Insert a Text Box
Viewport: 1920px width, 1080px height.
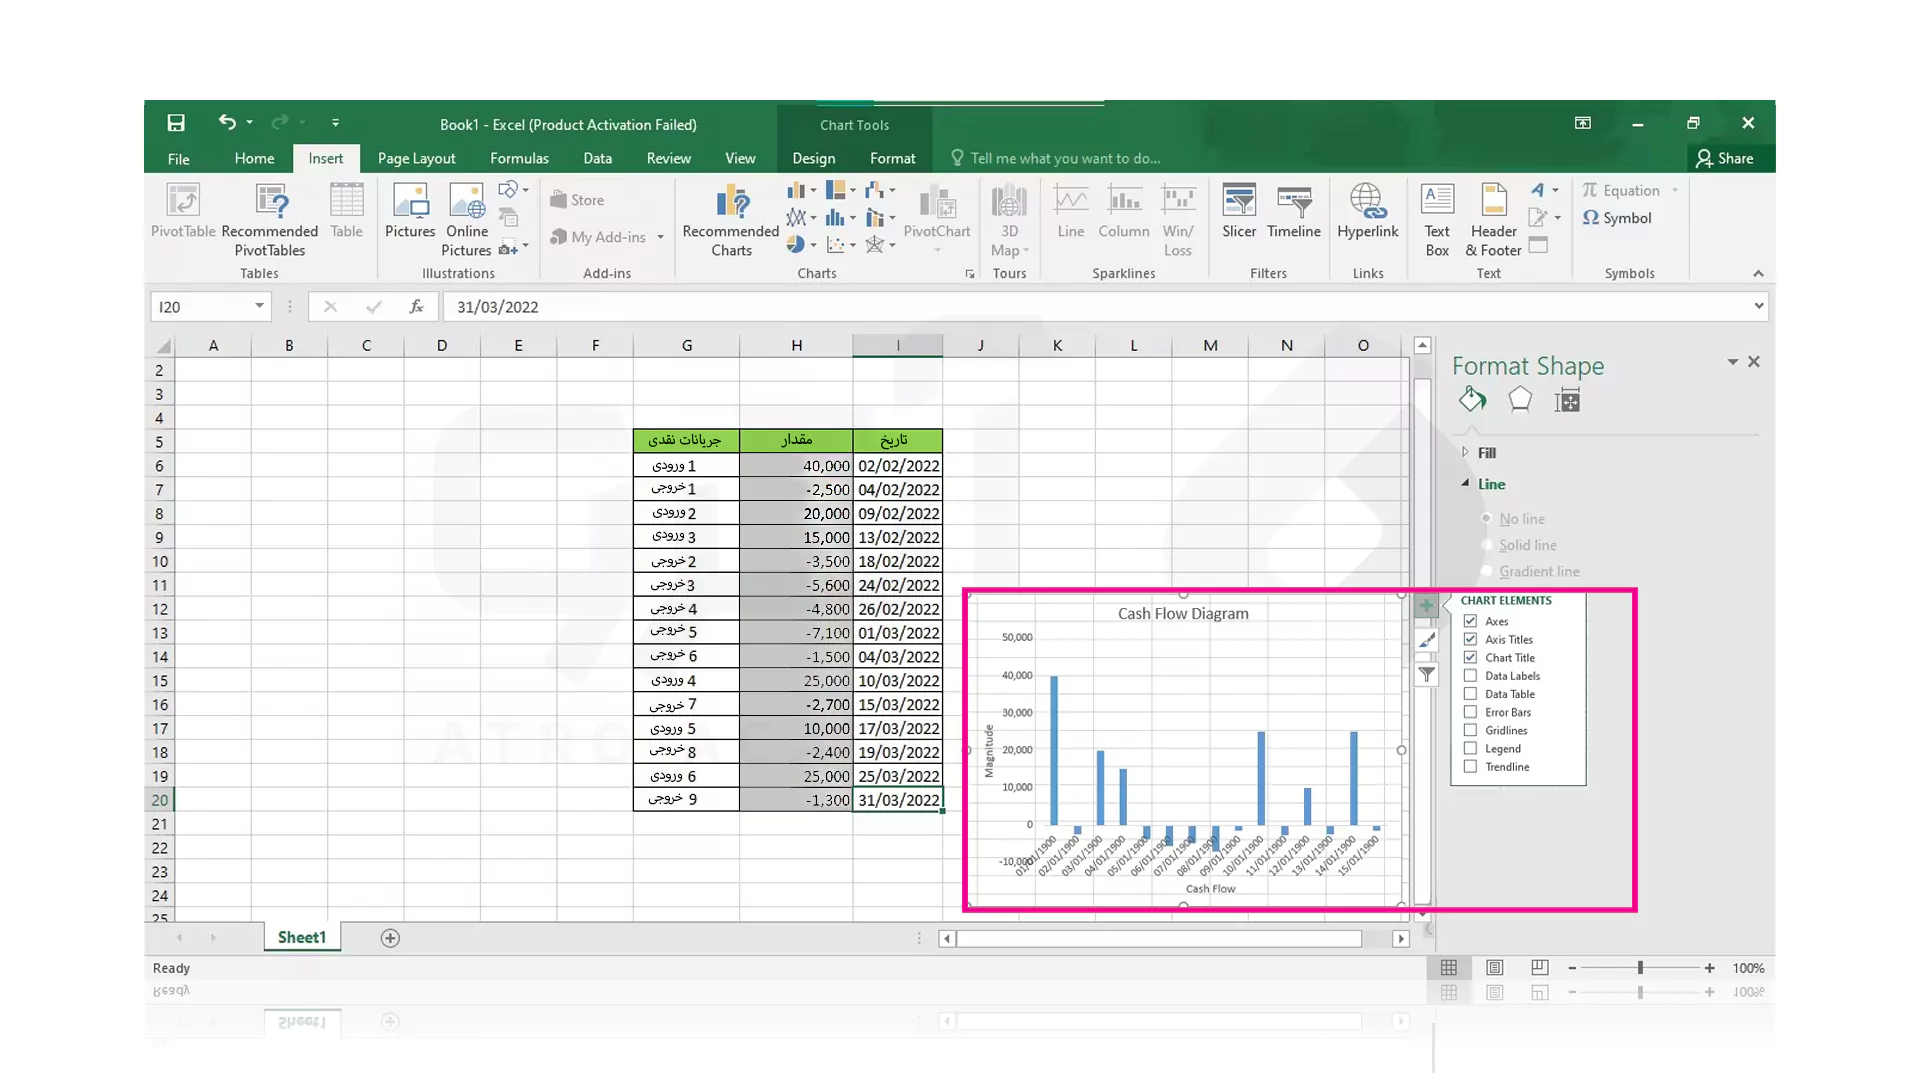1437,220
